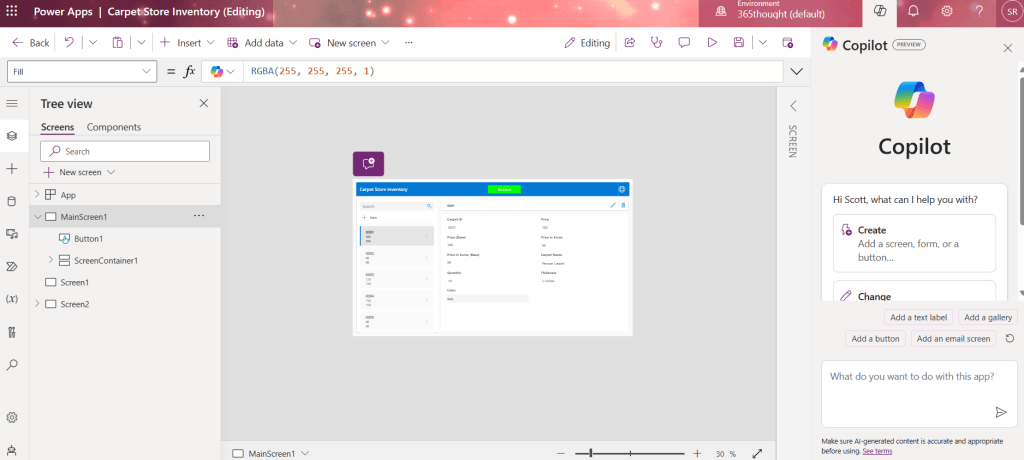Click the Share app icon
This screenshot has width=1024, height=460.
[x=630, y=43]
